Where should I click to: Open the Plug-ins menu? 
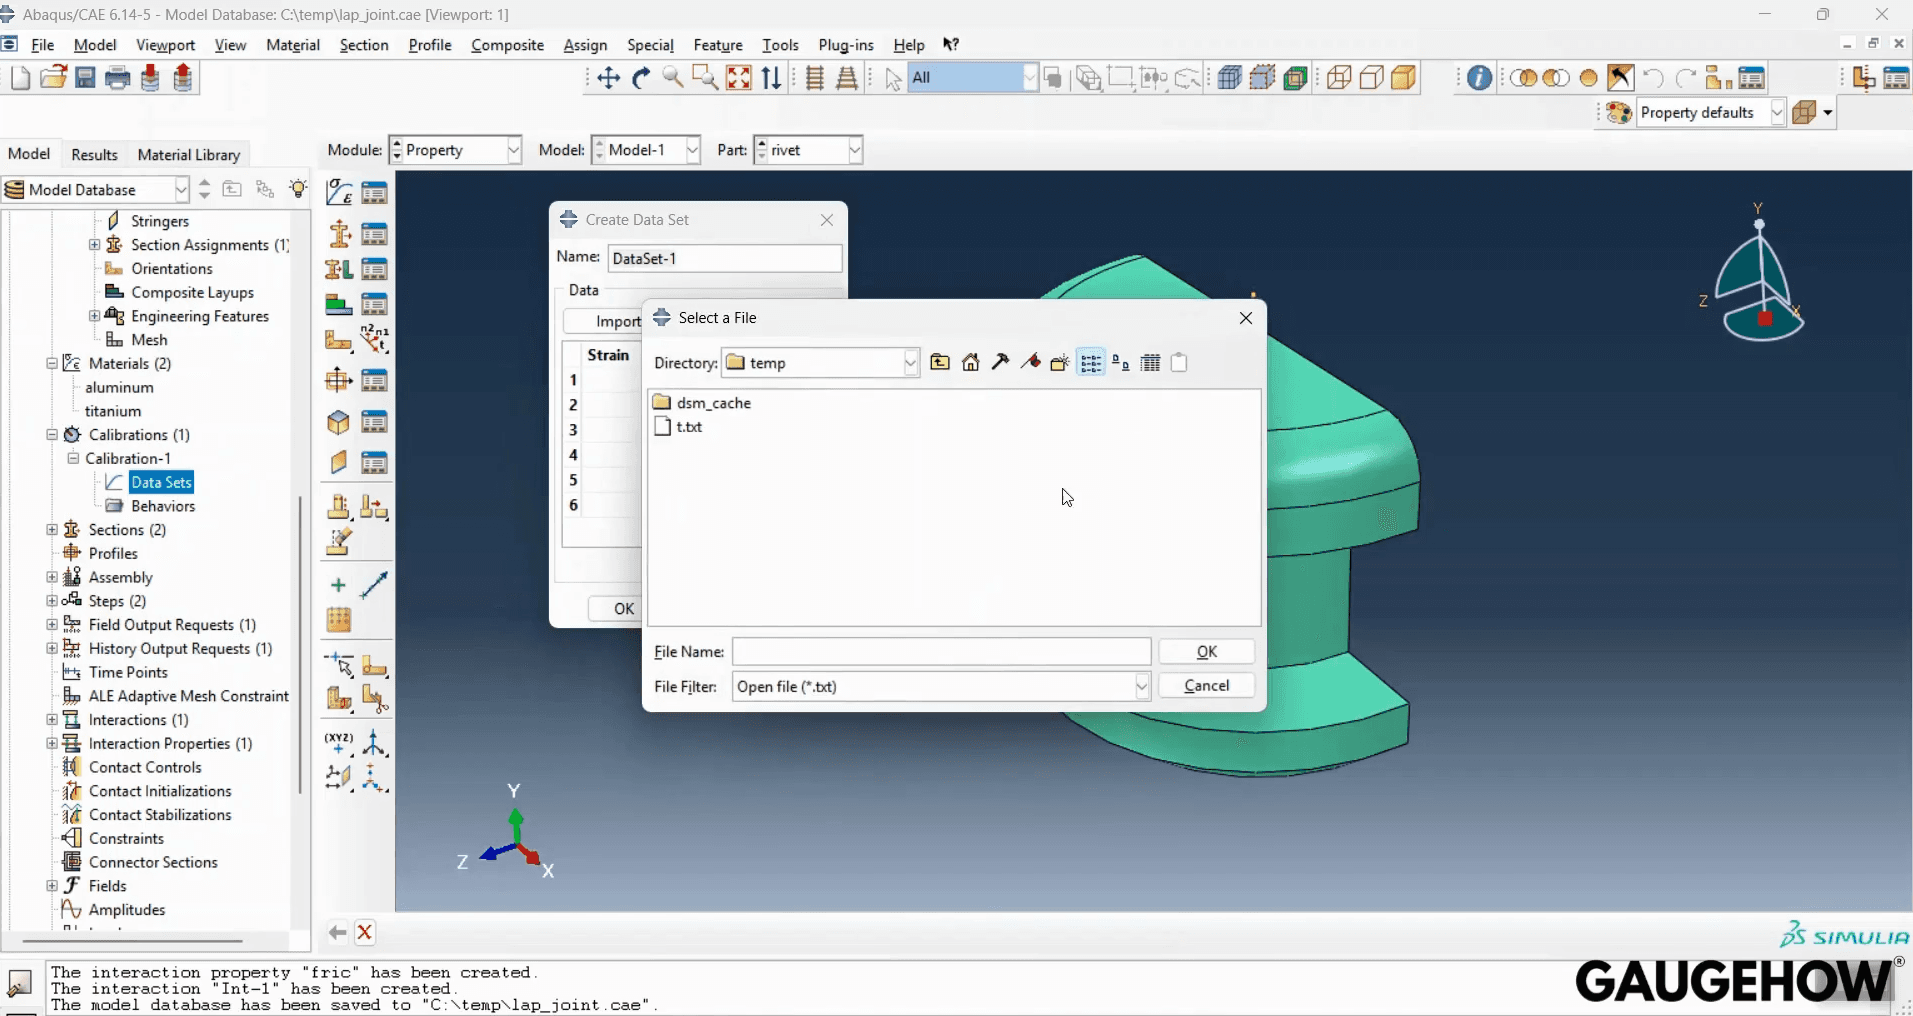[x=846, y=45]
